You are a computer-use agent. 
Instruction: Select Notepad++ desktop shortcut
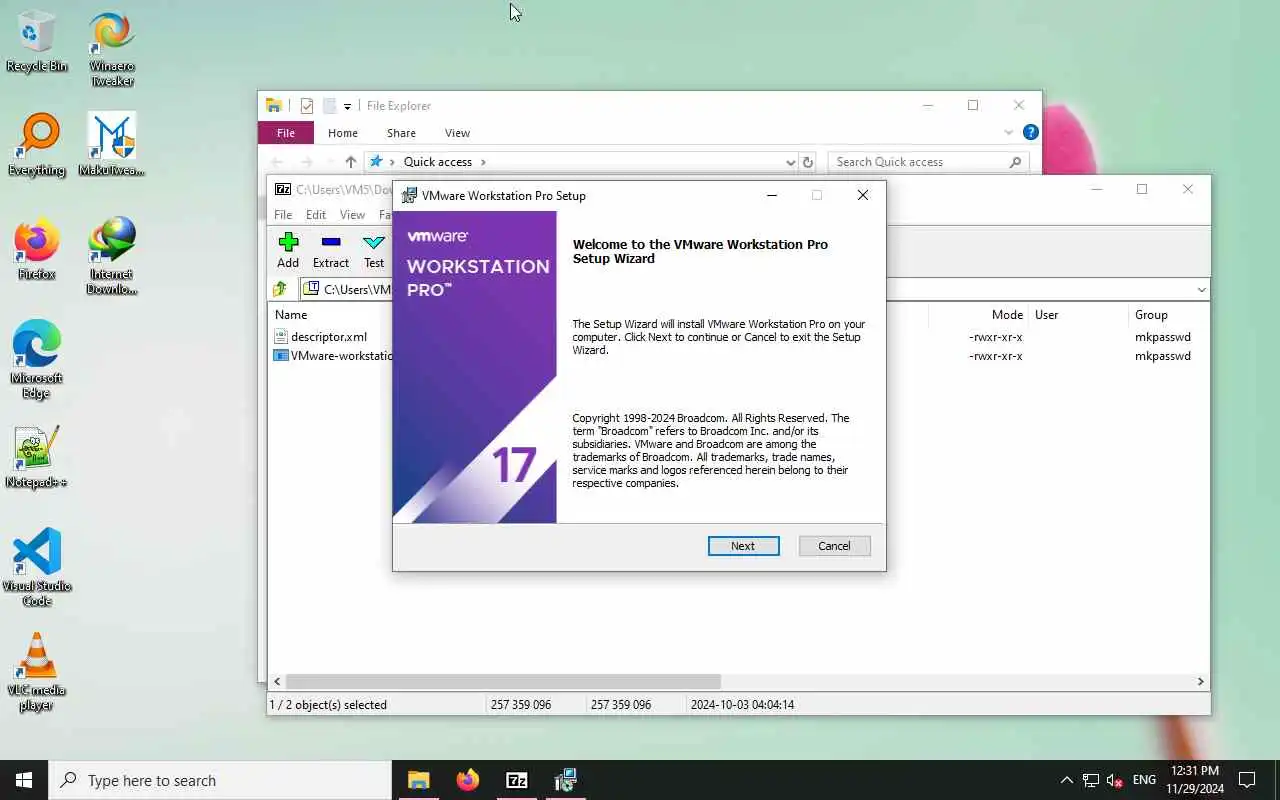37,458
